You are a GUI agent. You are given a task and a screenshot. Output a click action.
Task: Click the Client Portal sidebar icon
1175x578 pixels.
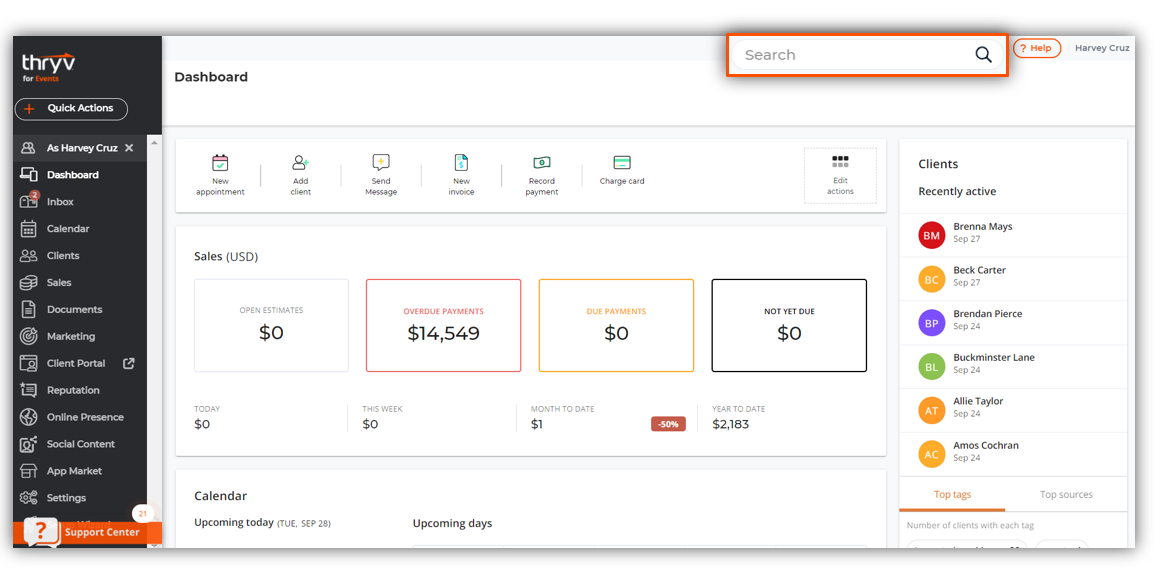click(28, 364)
